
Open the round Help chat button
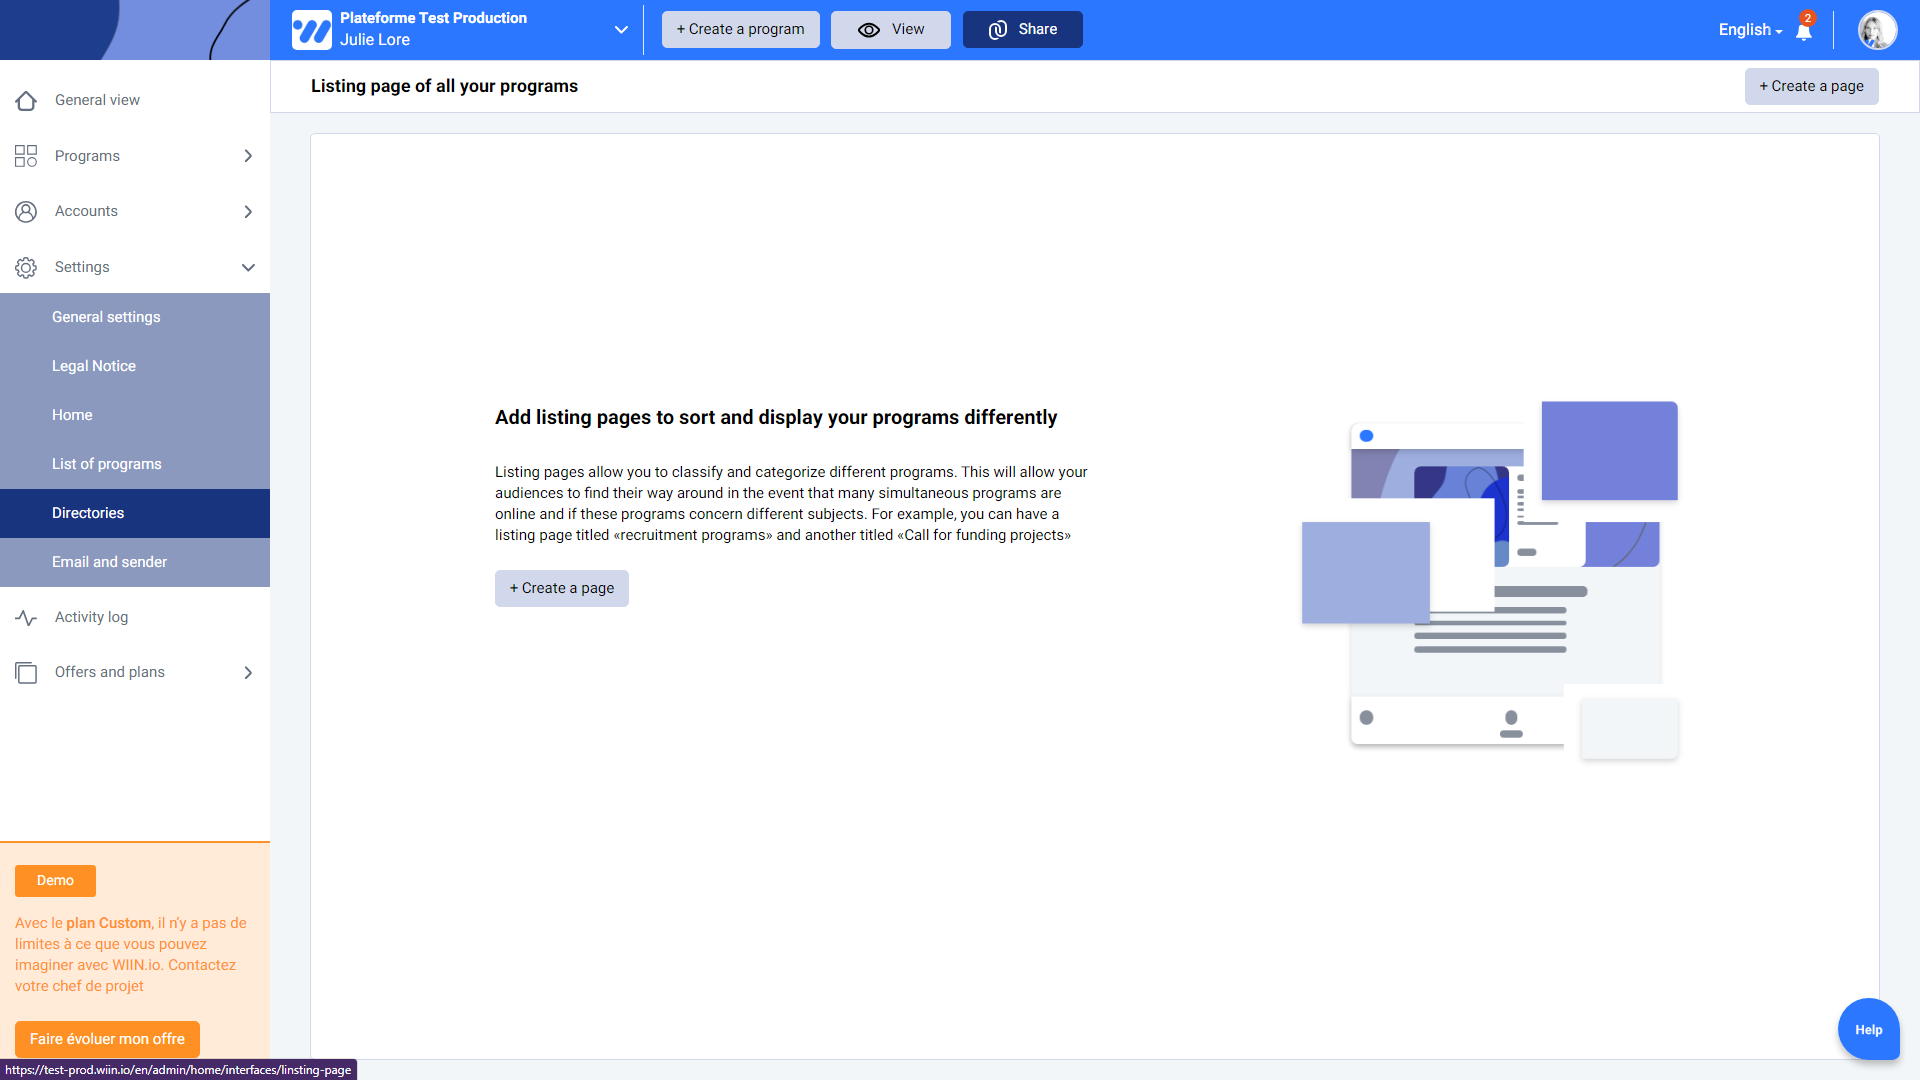point(1868,1029)
